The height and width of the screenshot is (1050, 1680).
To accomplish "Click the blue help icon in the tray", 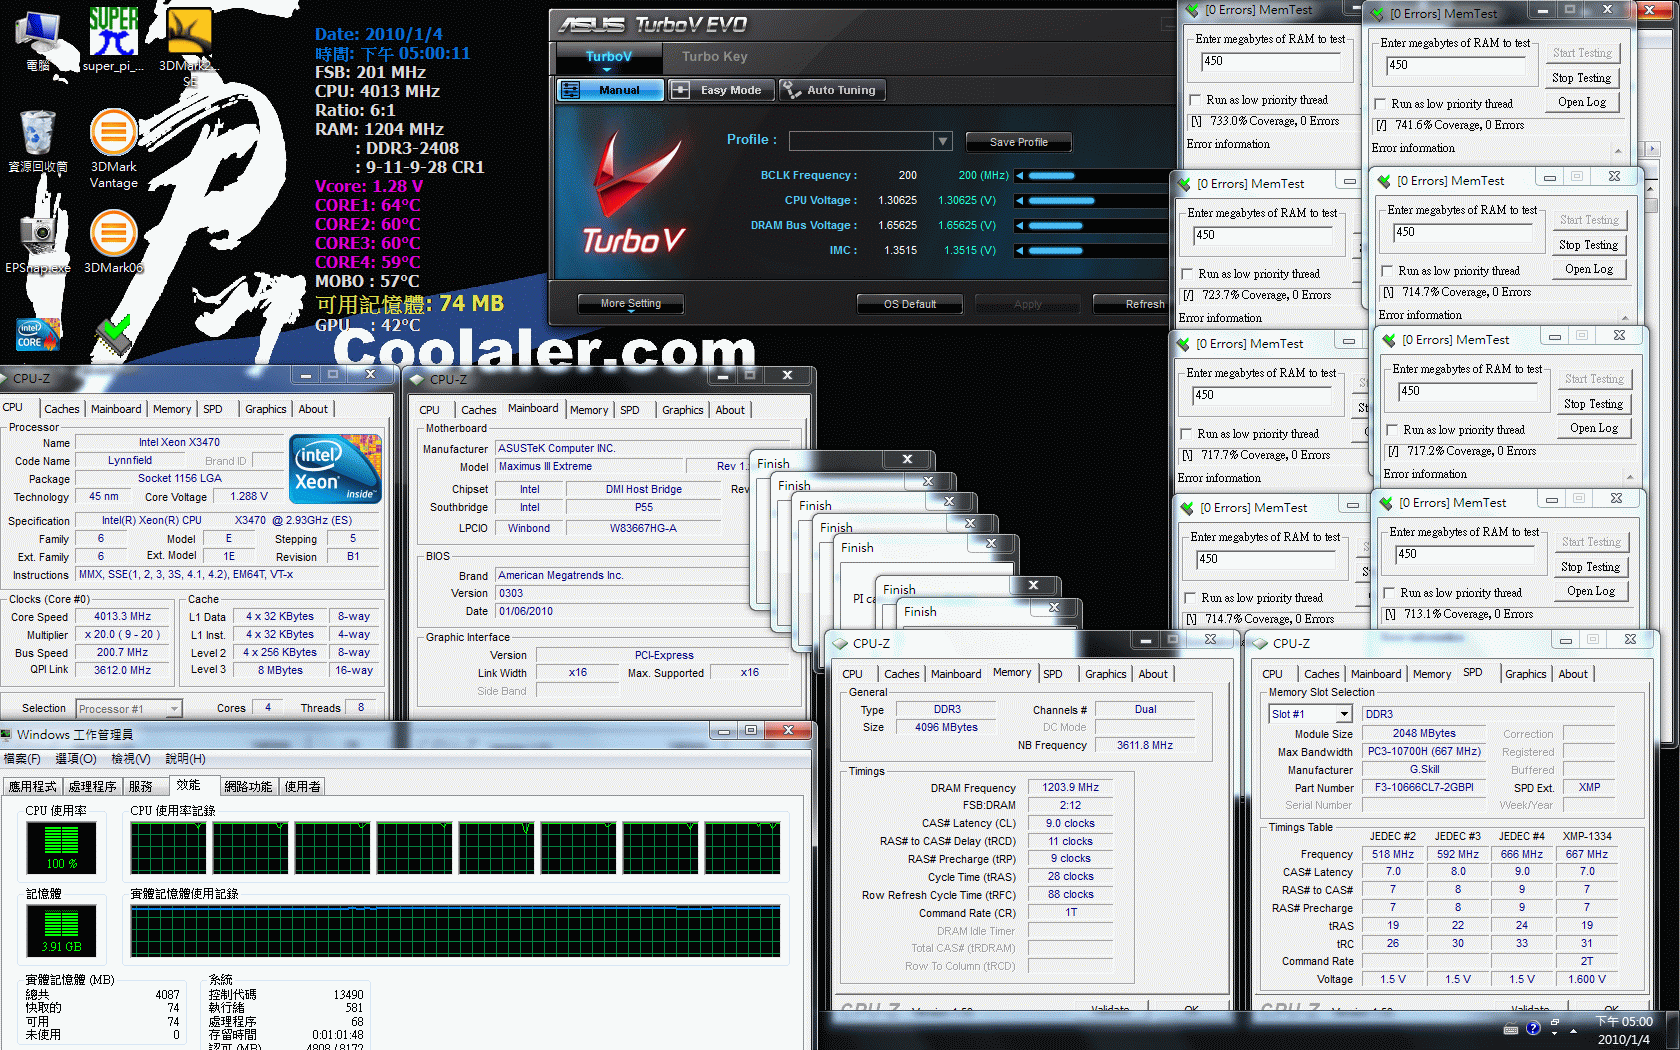I will coord(1533,1028).
